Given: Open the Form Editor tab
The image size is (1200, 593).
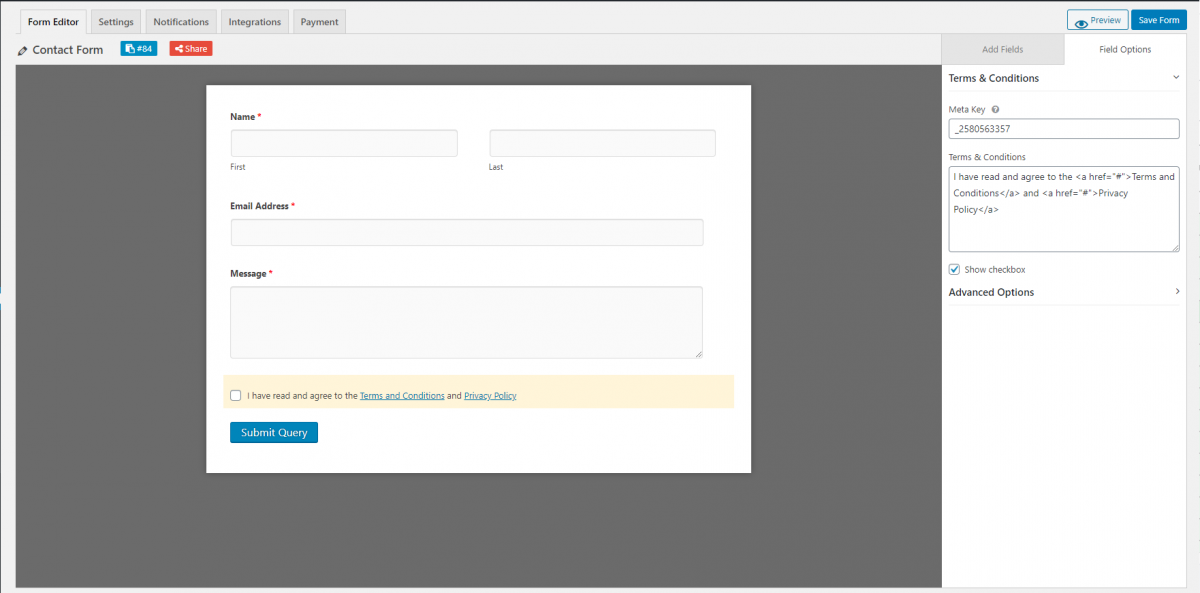Looking at the screenshot, I should click(53, 21).
